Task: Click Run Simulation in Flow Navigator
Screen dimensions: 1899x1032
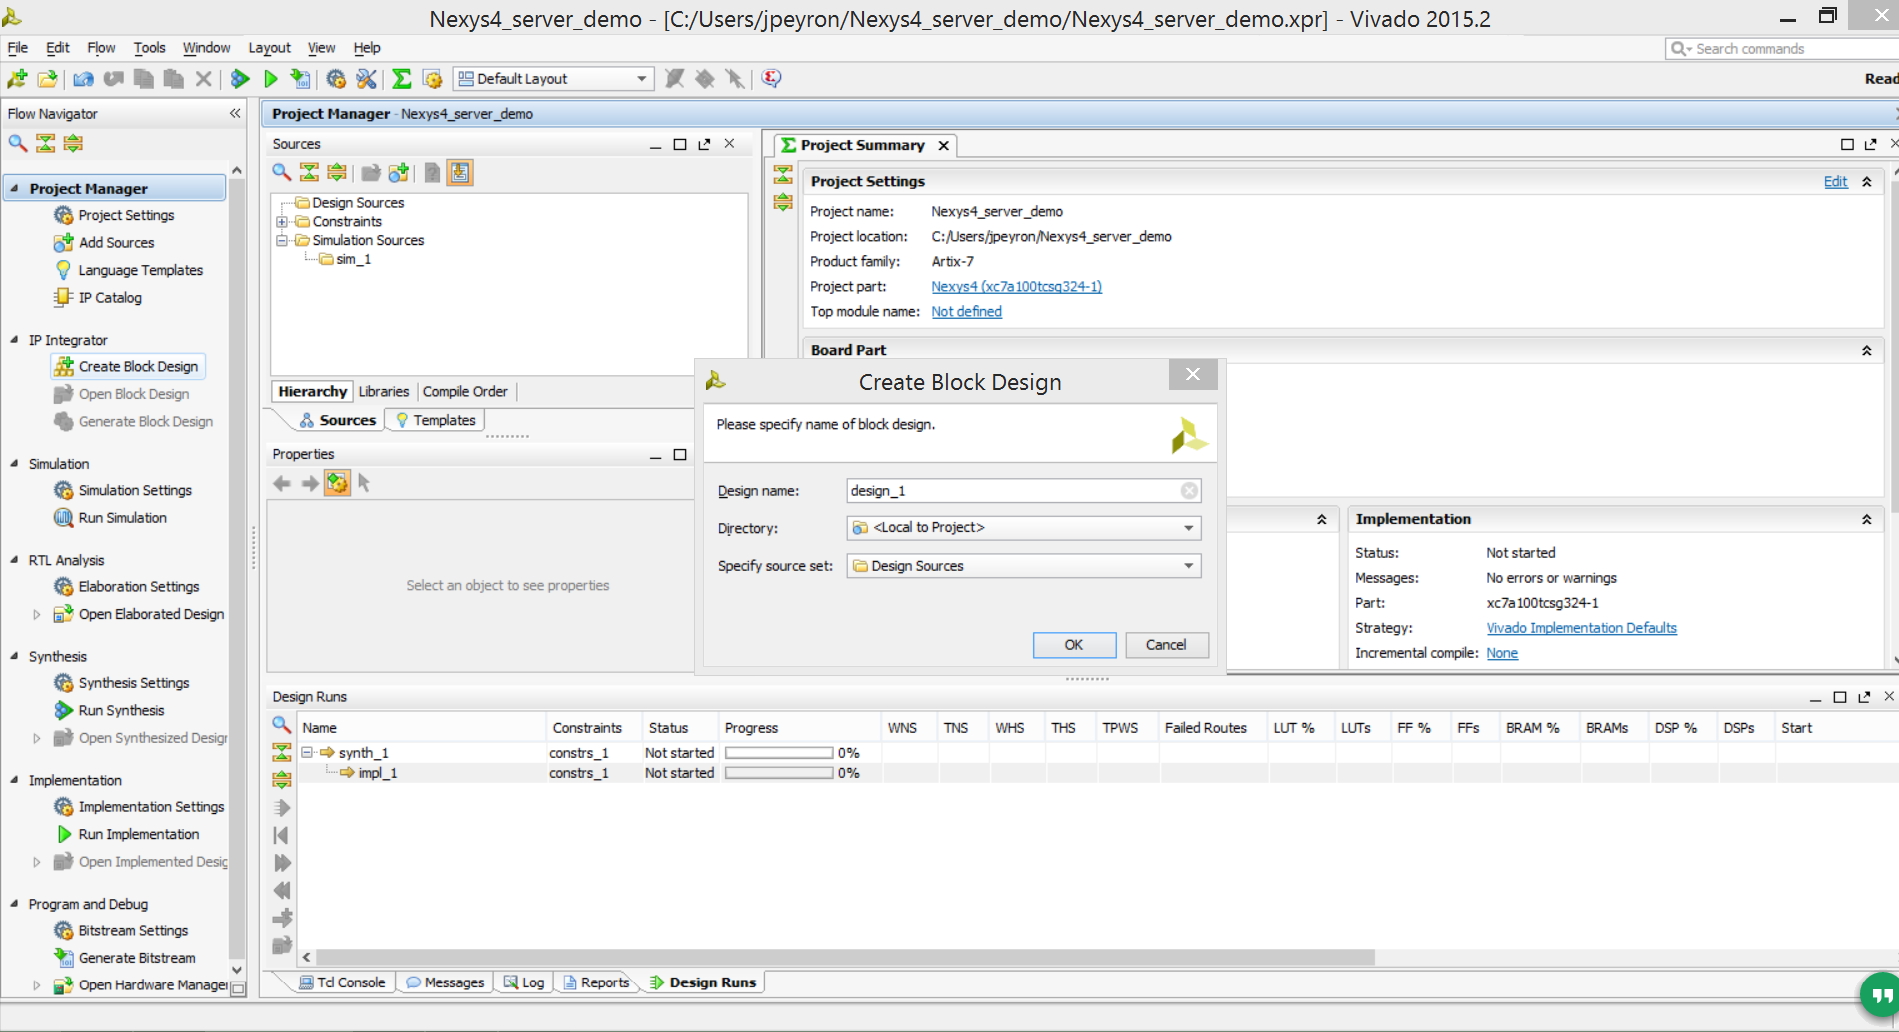Action: [x=110, y=518]
